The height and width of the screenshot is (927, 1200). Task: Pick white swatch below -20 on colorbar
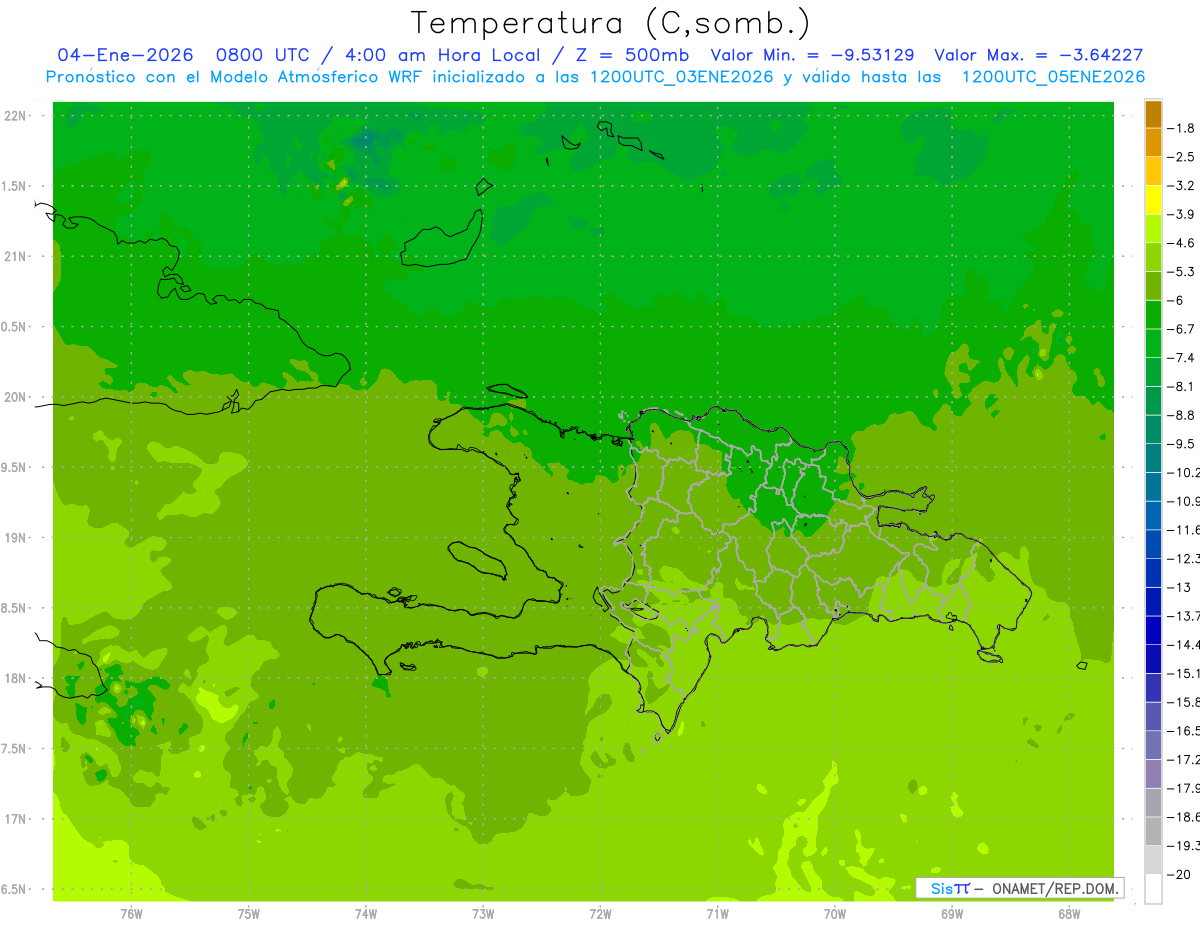[x=1153, y=888]
